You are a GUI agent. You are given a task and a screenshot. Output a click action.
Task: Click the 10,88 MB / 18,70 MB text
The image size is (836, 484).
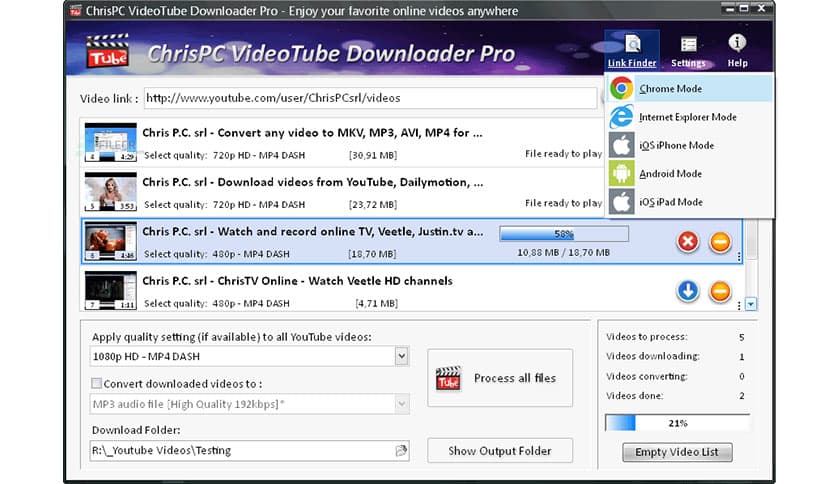[564, 253]
